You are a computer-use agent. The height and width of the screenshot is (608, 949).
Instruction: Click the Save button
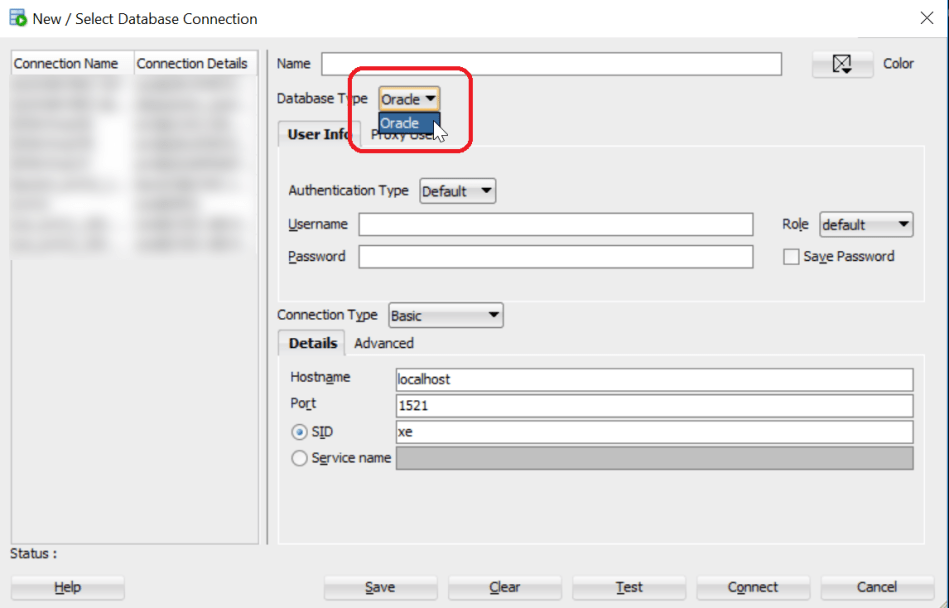(380, 587)
